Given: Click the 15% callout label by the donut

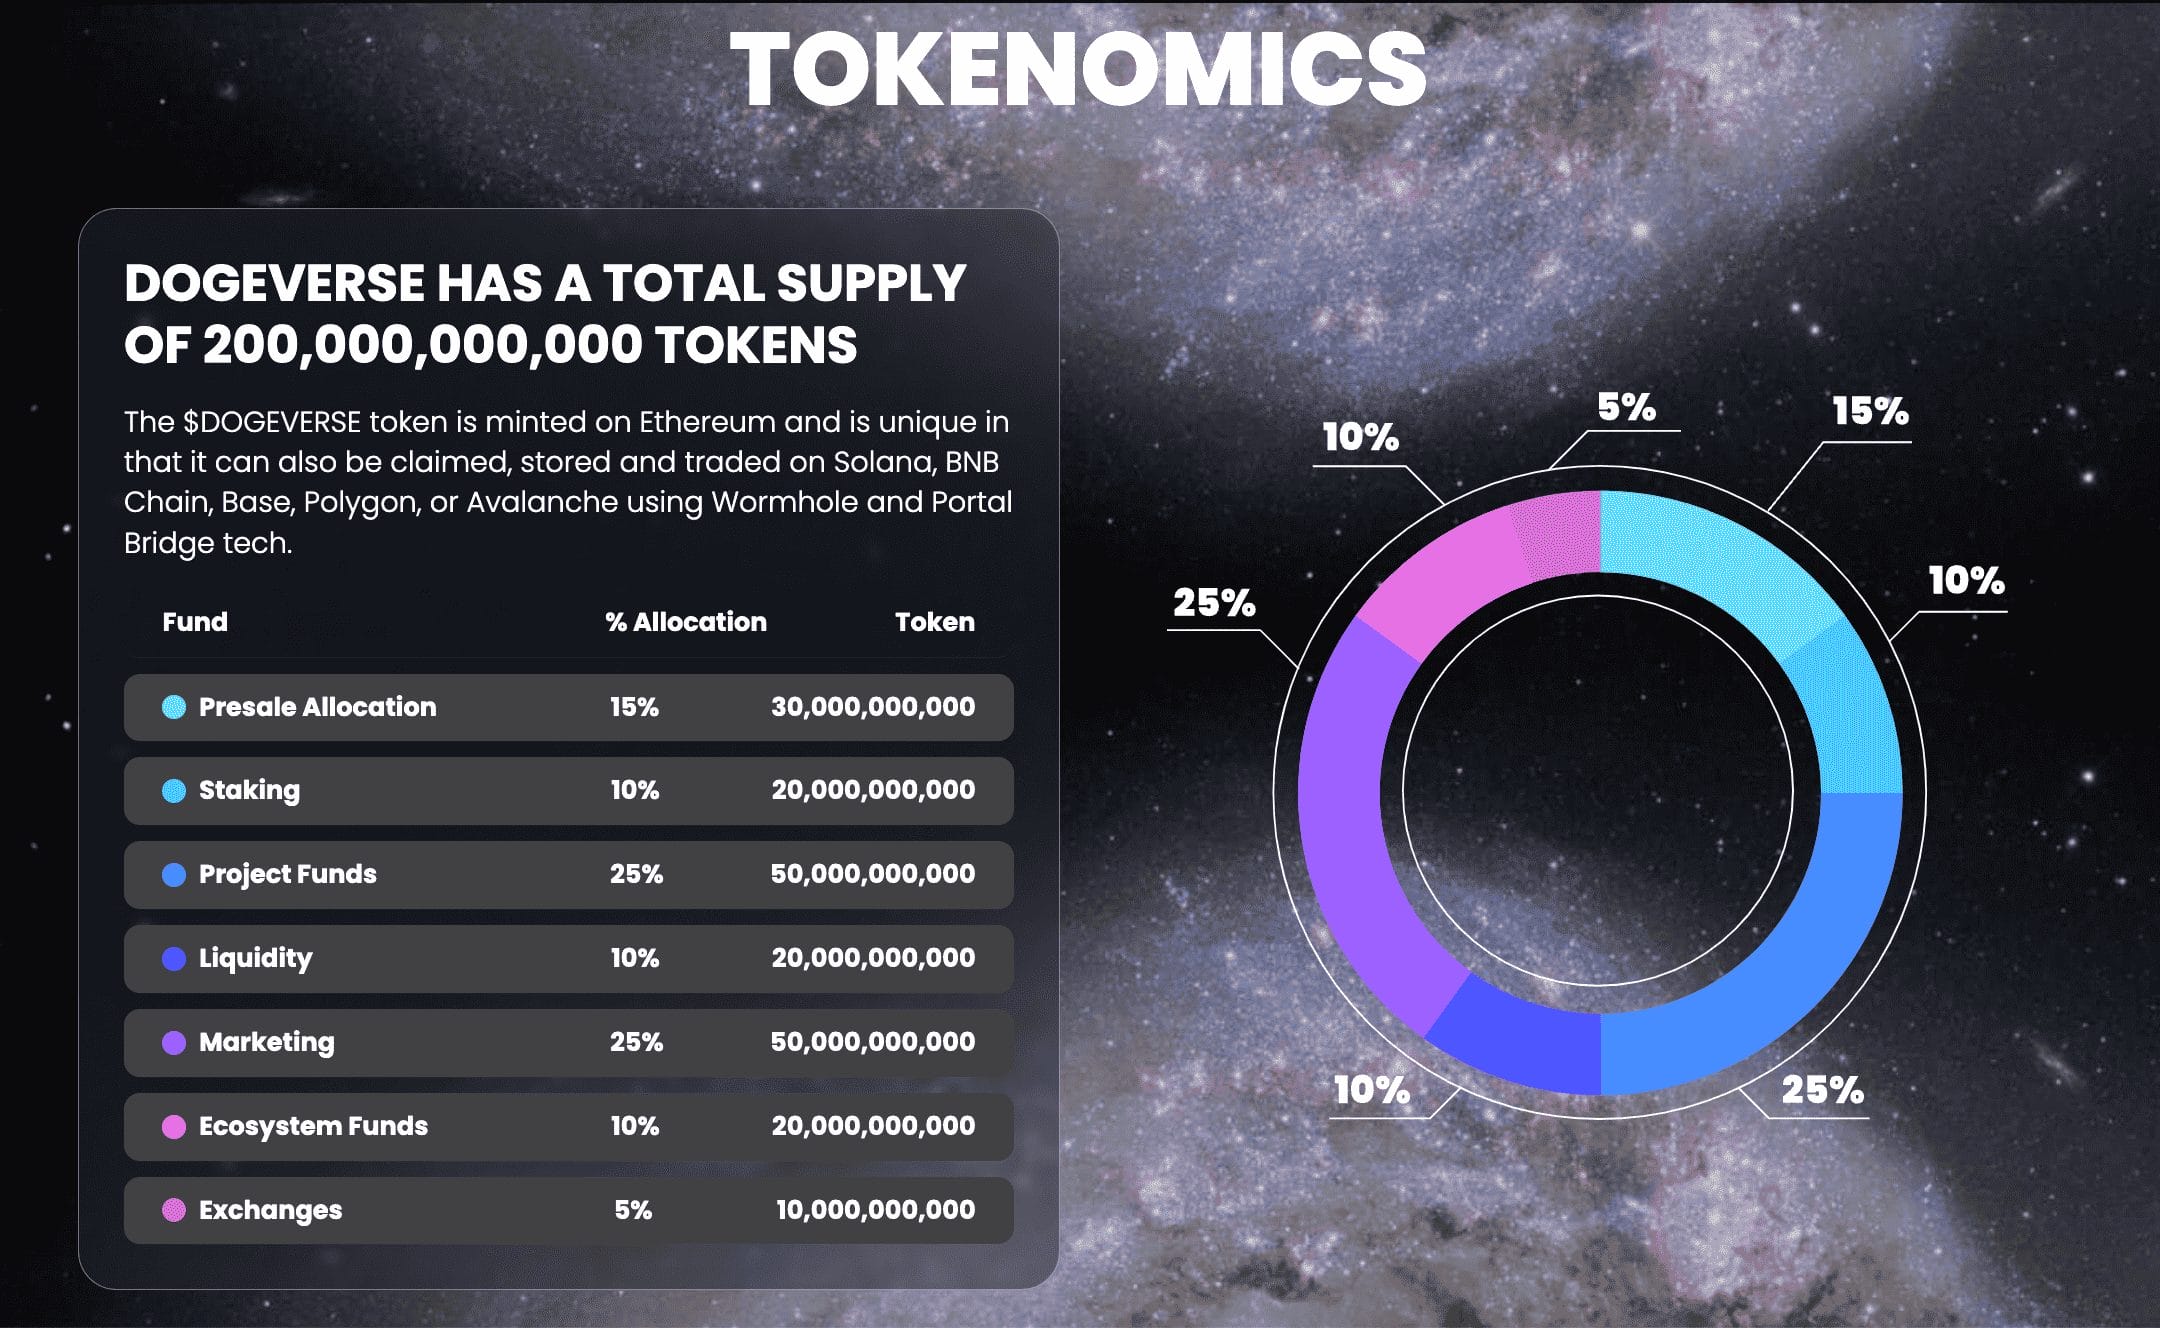Looking at the screenshot, I should pyautogui.click(x=1870, y=411).
